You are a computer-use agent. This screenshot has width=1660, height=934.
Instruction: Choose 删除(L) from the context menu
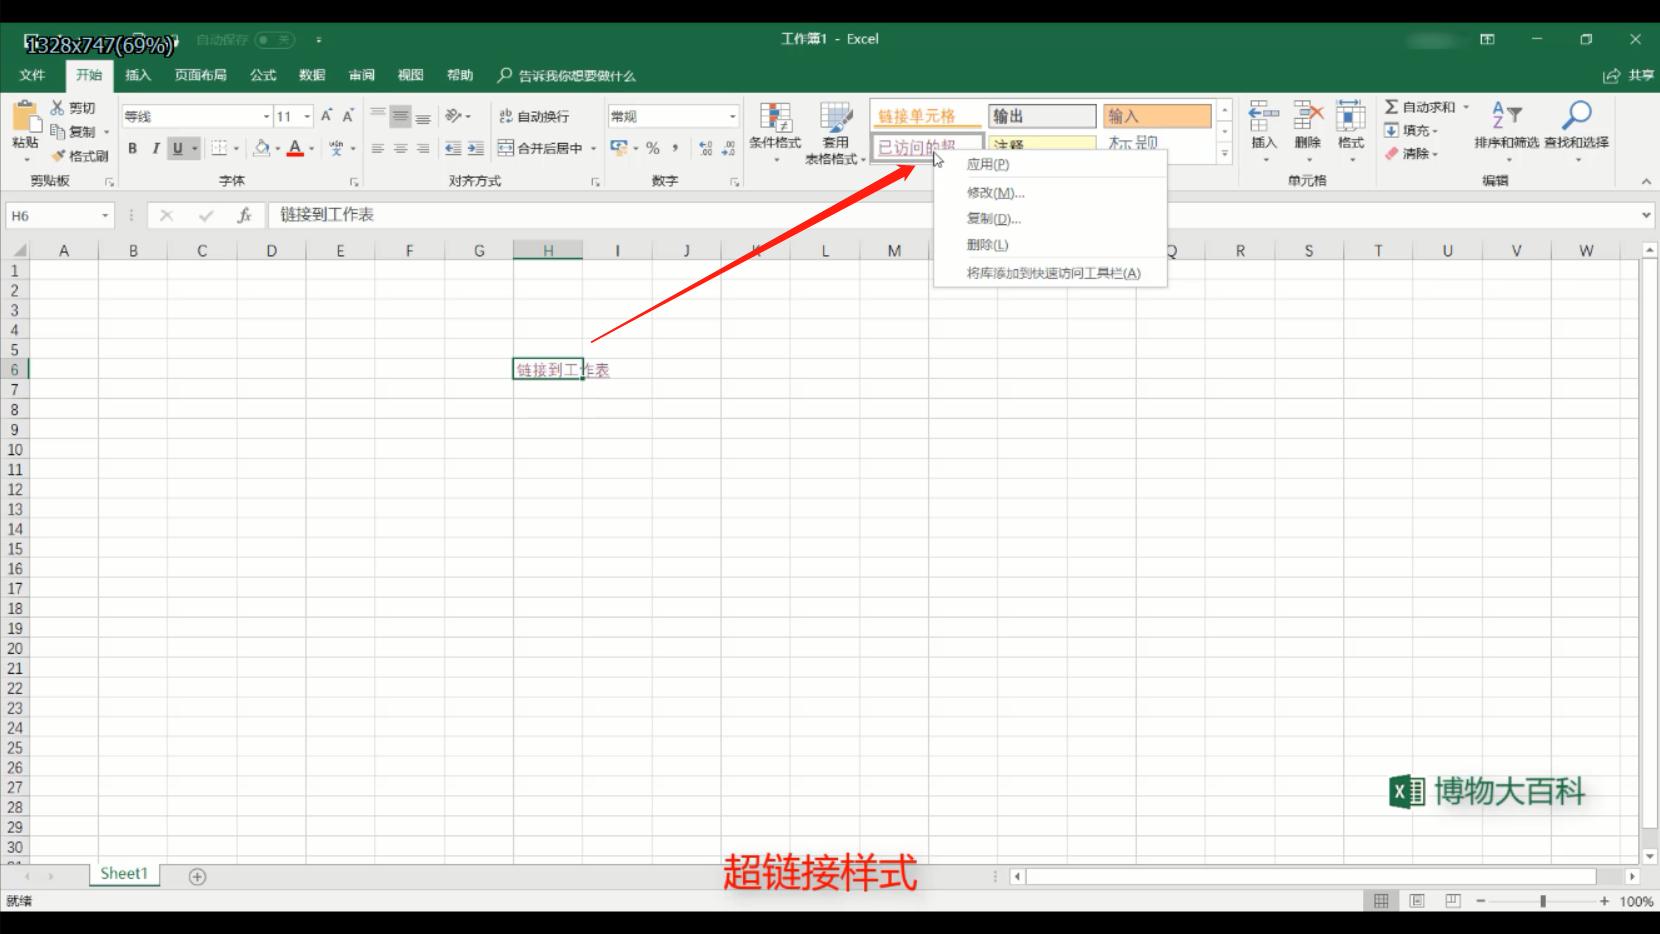click(988, 243)
